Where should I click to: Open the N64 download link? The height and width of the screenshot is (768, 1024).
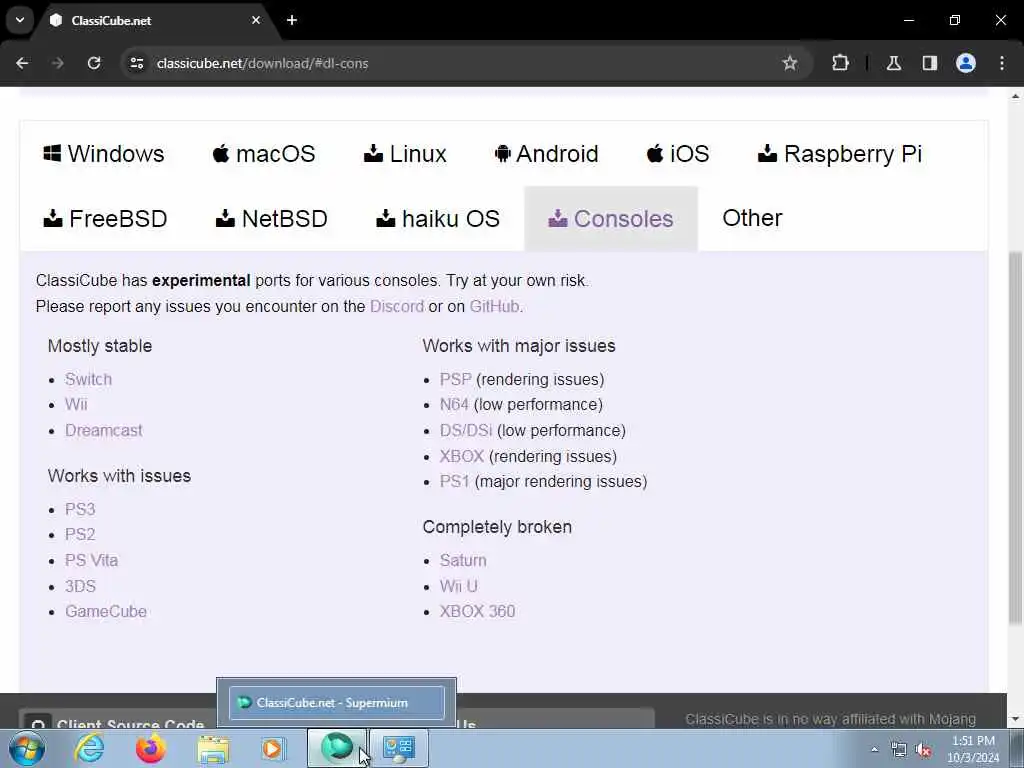point(454,405)
